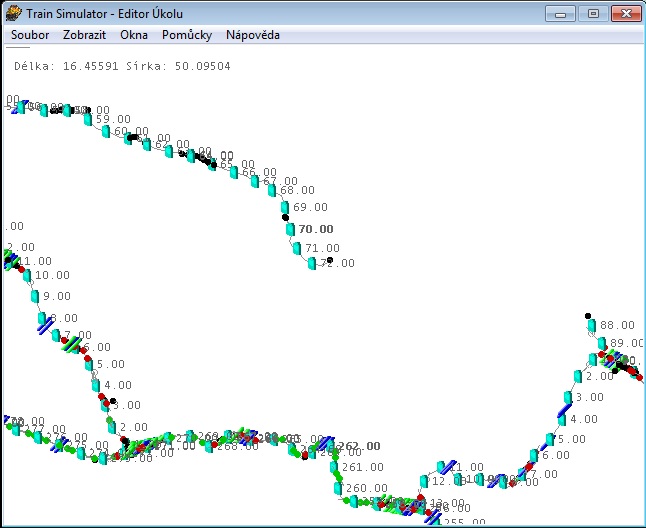Minimize the Editor Úkolu window
Image resolution: width=646 pixels, height=528 pixels.
tap(560, 14)
